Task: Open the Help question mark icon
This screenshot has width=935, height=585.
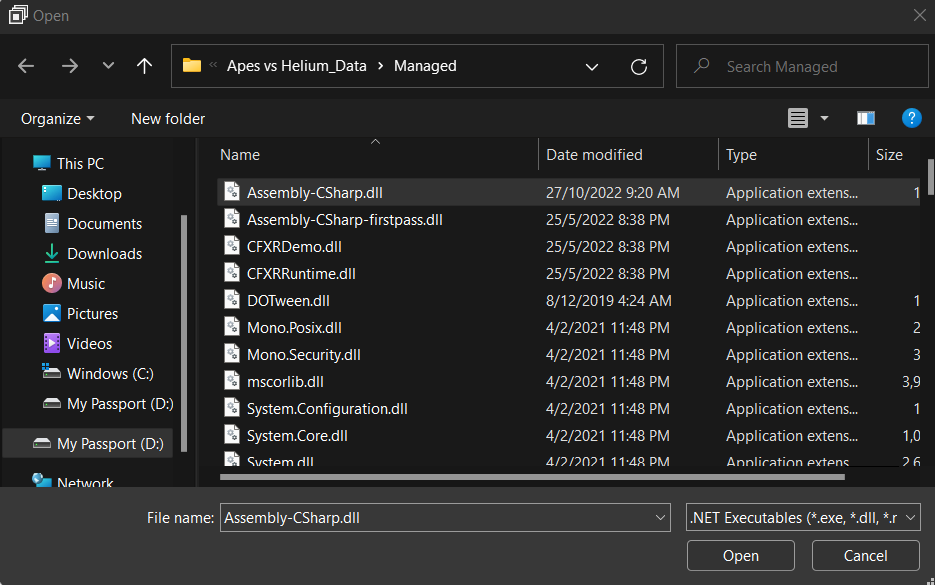Action: click(911, 118)
